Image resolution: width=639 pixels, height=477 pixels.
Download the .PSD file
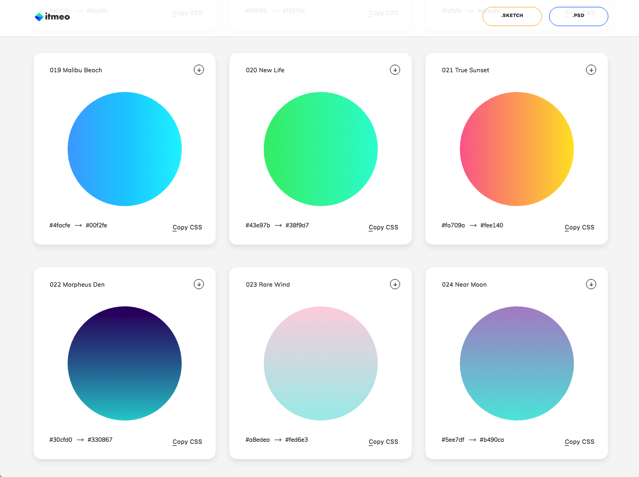coord(578,16)
